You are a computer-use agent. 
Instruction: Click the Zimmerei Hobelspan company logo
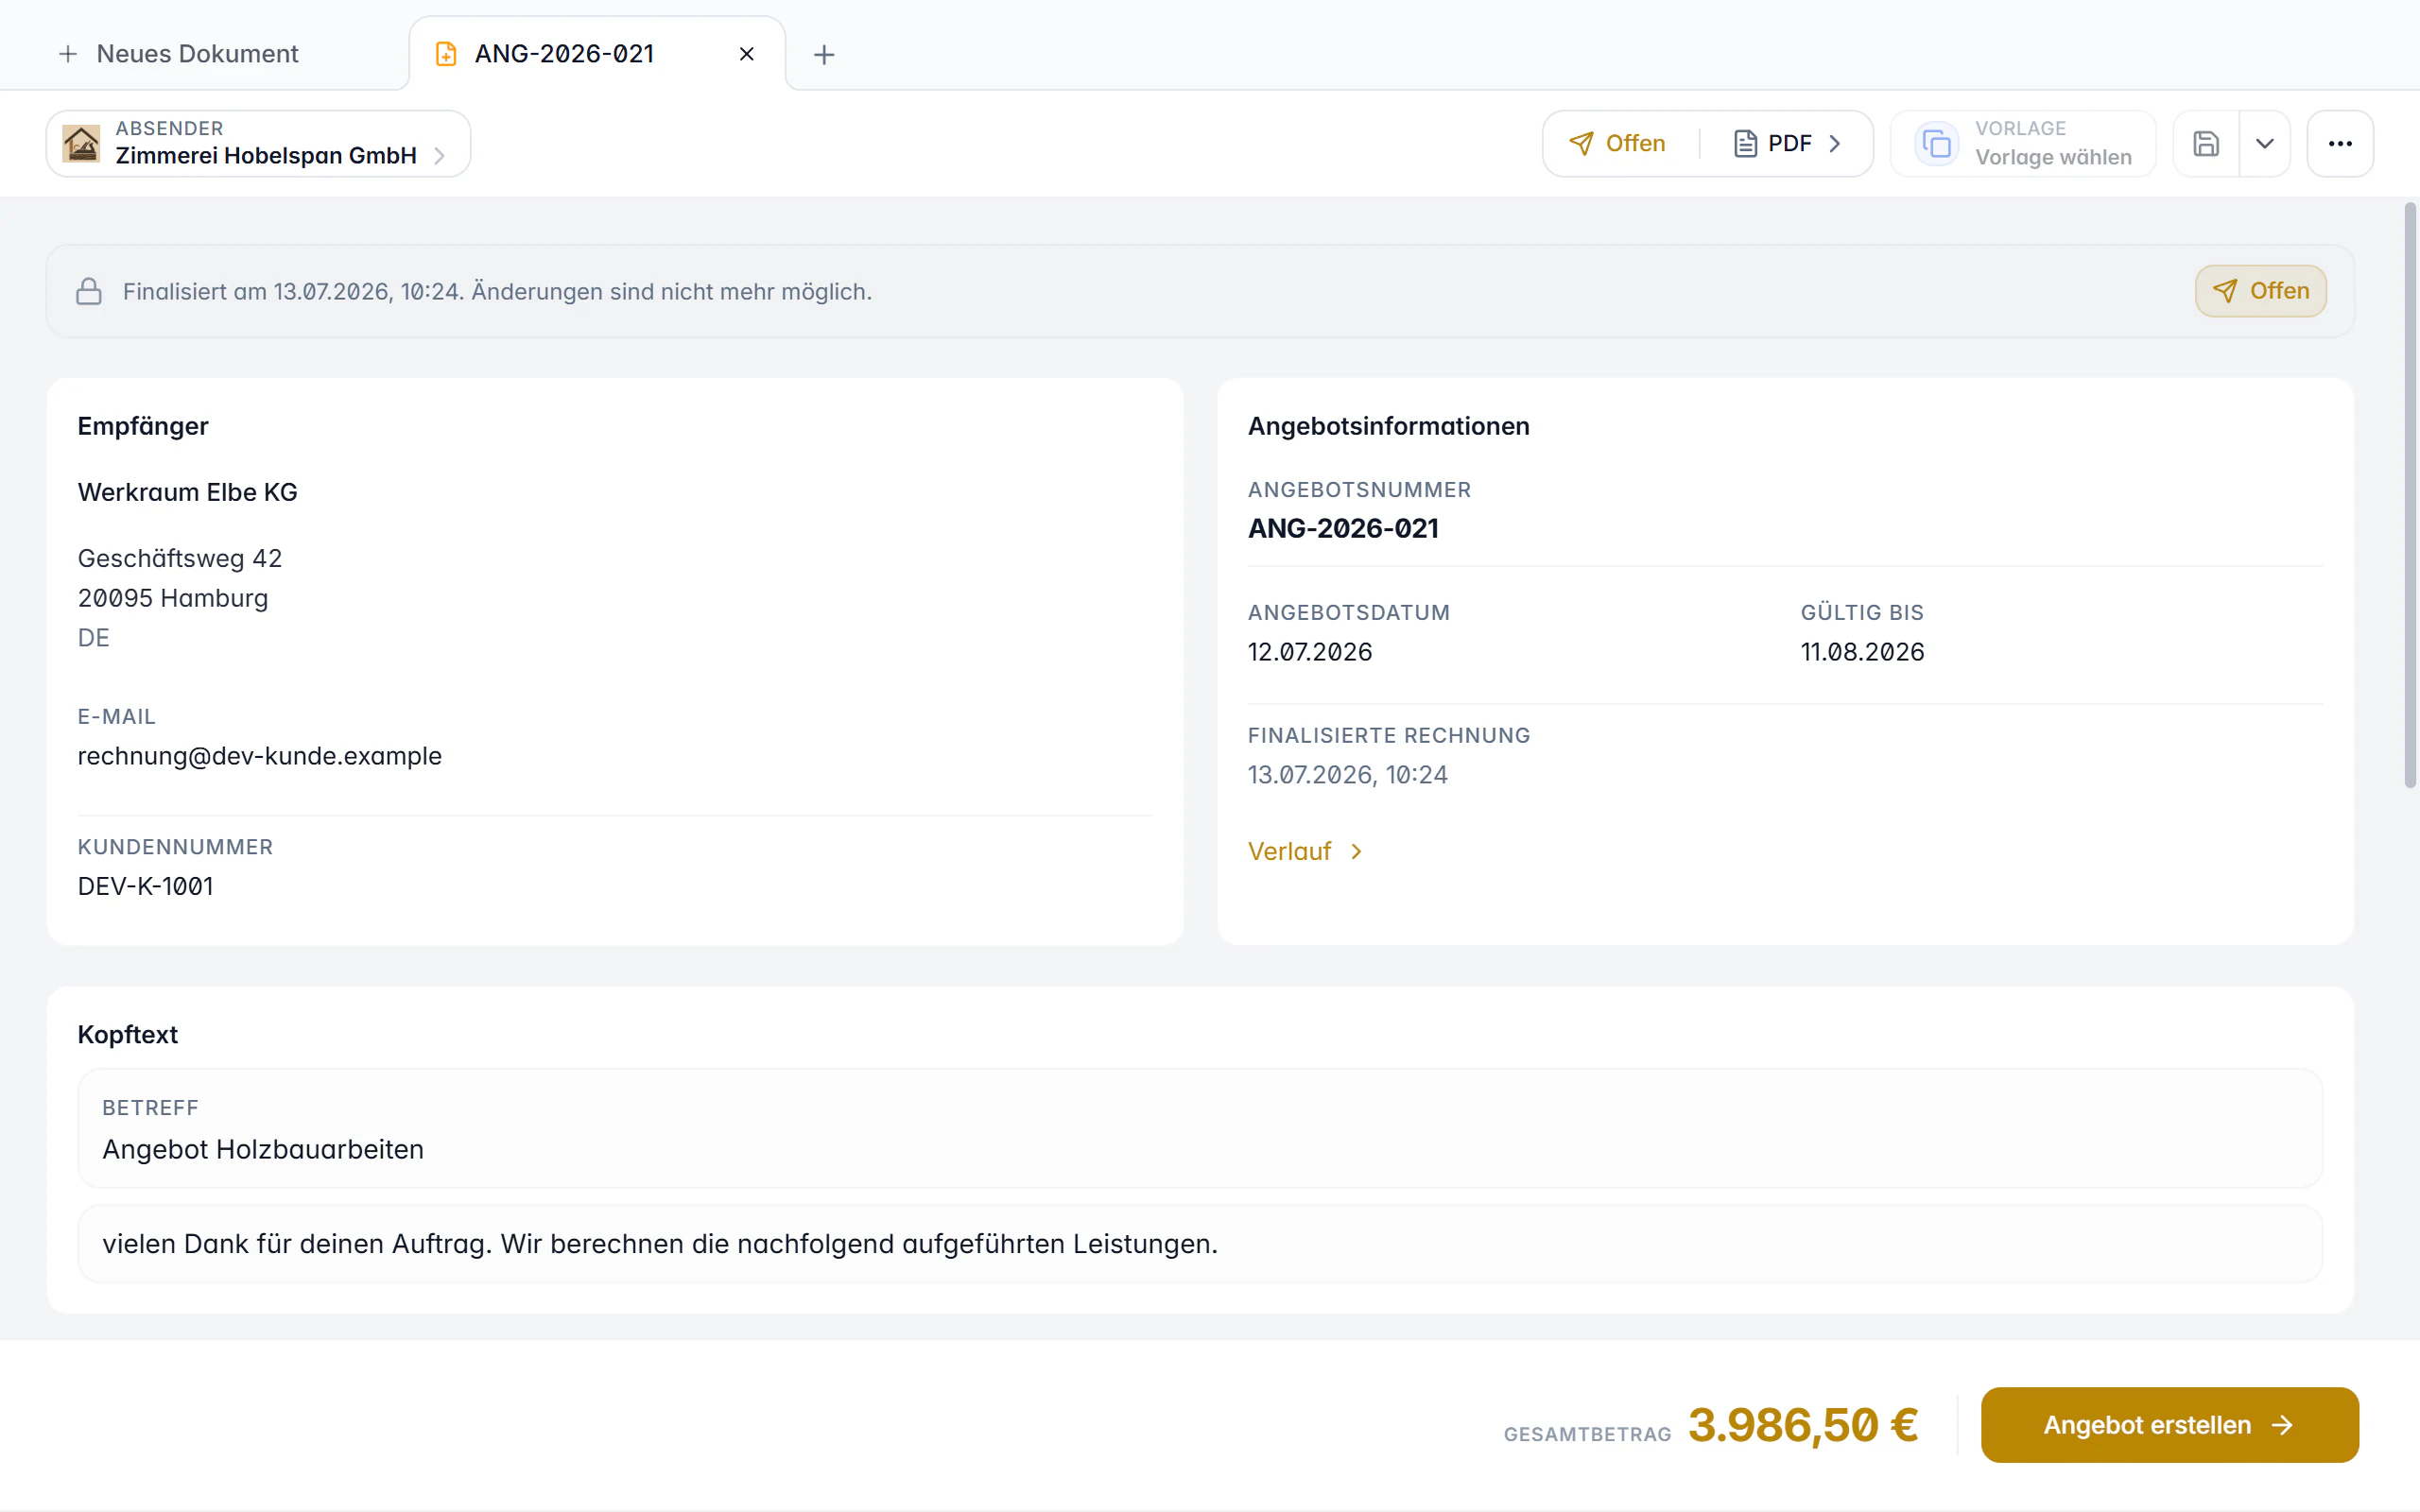[x=81, y=144]
